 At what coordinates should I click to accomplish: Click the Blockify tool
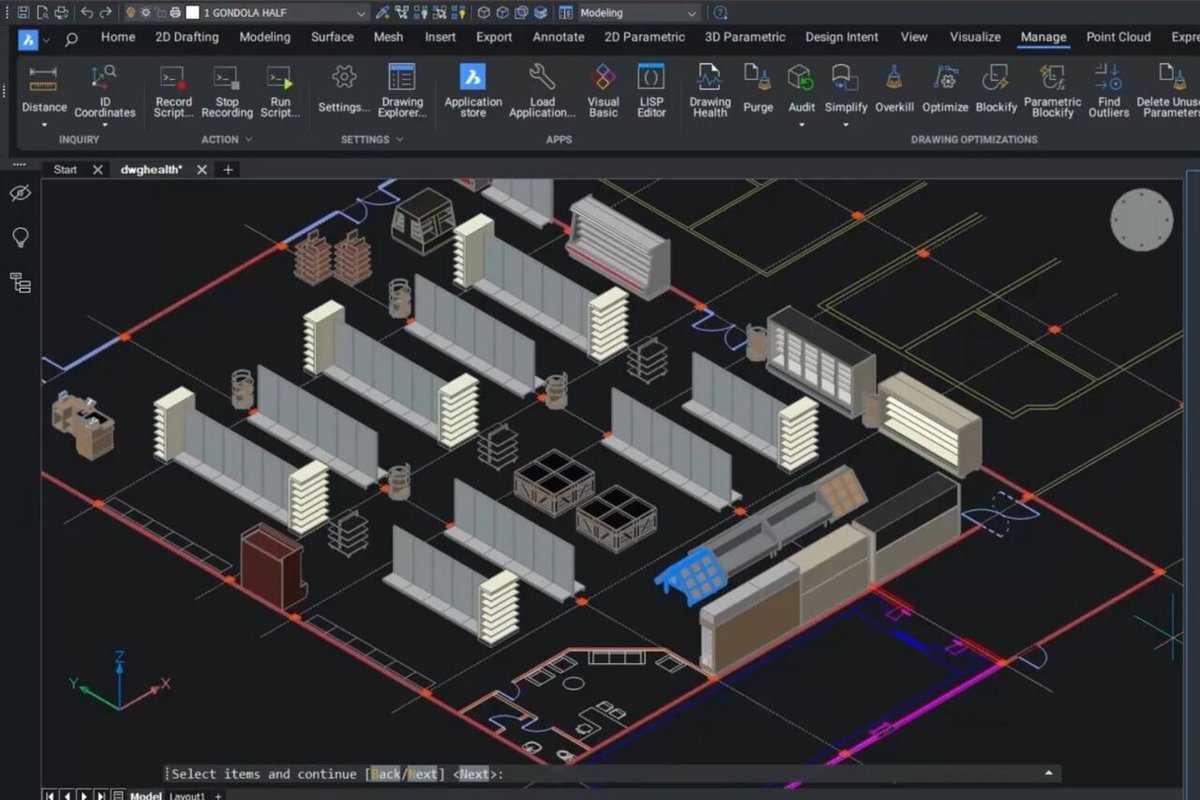click(x=995, y=90)
